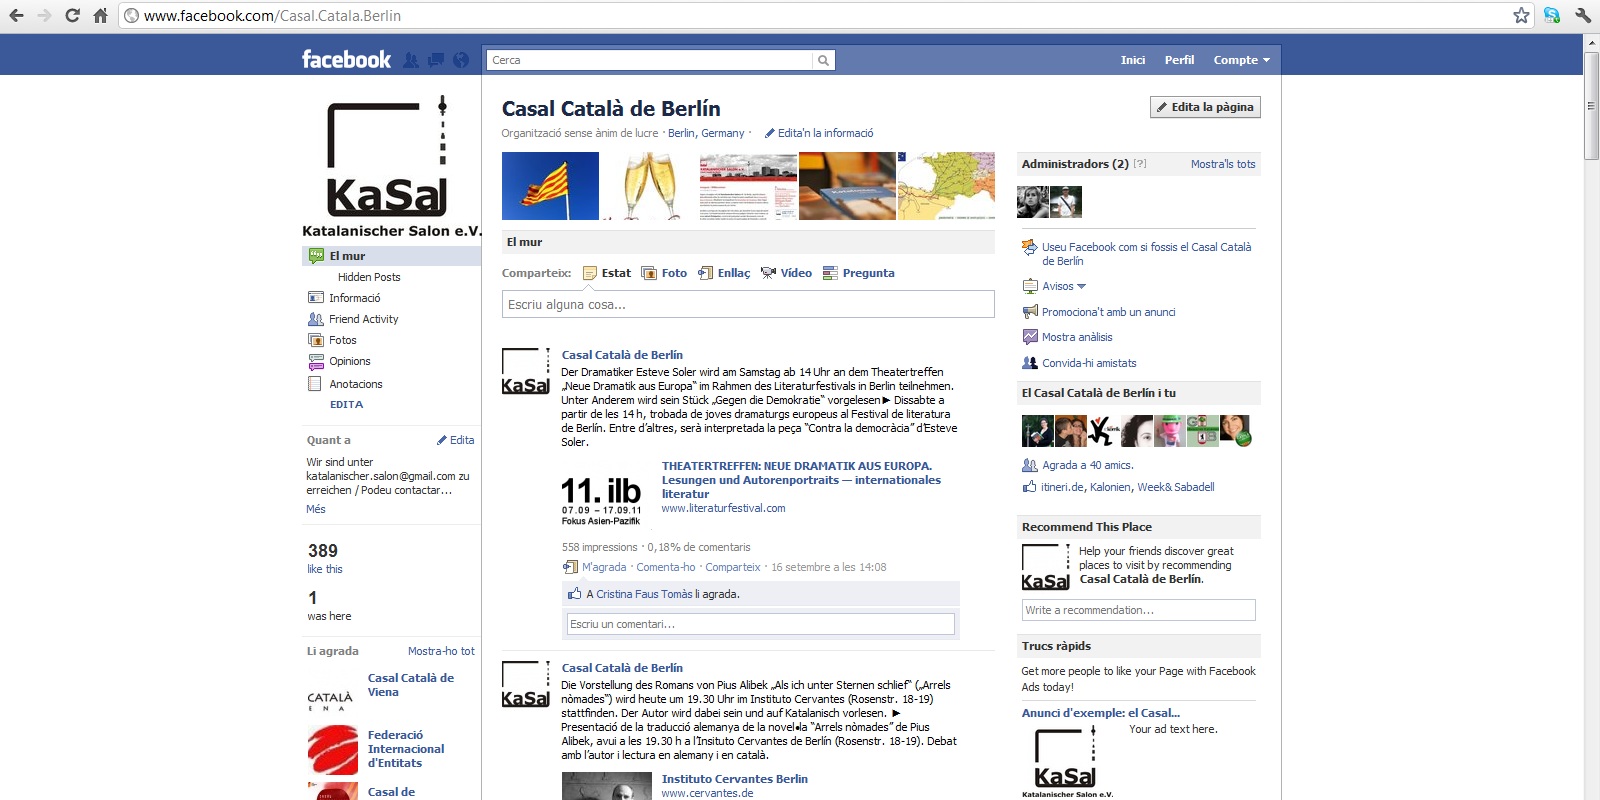Choose Vídeo share option
1600x800 pixels.
(x=786, y=273)
